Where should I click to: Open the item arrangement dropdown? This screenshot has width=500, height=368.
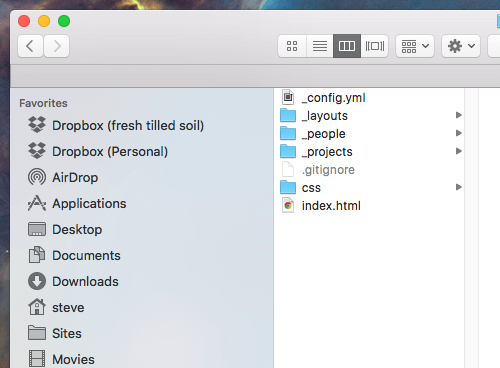[415, 46]
